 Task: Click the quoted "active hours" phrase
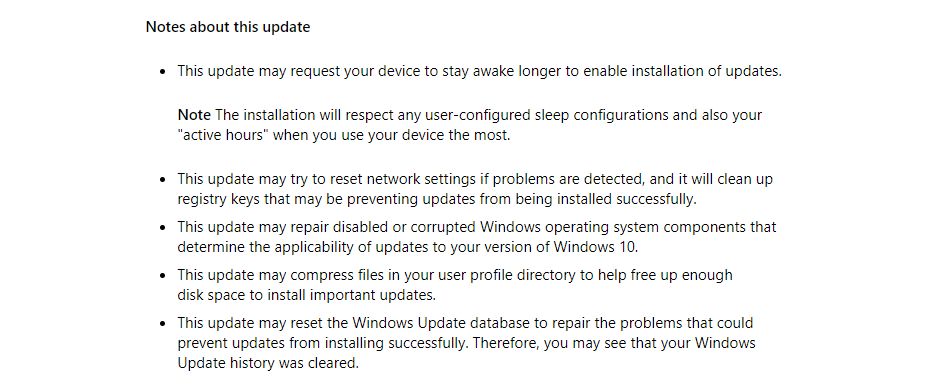point(223,135)
